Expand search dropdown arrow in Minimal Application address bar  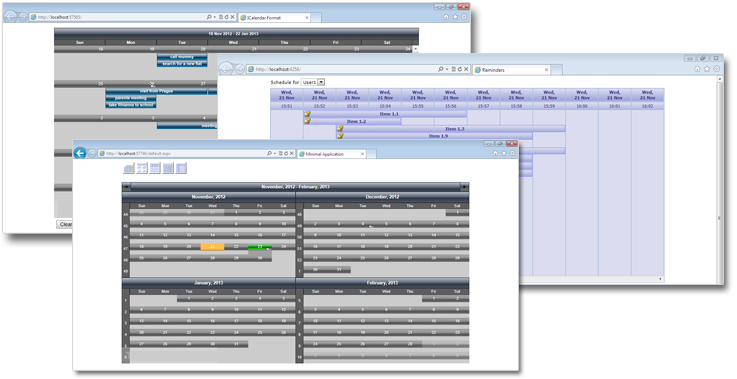[x=274, y=154]
